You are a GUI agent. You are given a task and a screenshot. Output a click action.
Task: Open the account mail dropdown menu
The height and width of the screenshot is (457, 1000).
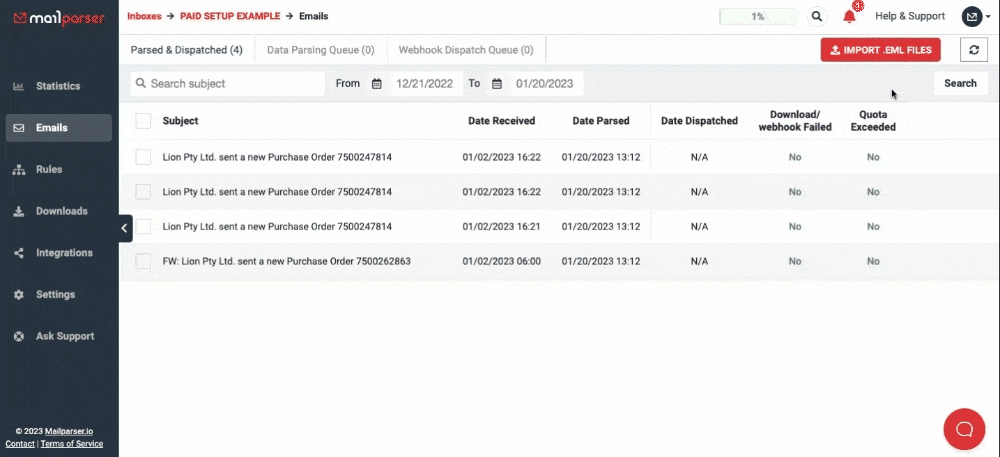point(975,16)
